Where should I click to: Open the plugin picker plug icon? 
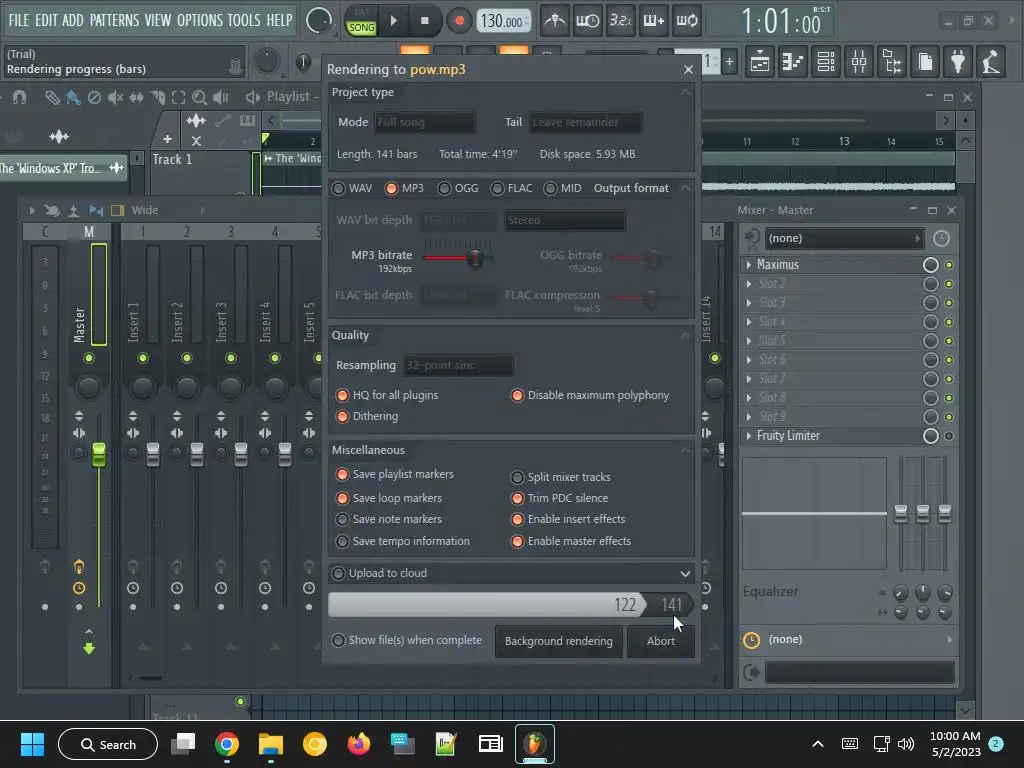(958, 62)
